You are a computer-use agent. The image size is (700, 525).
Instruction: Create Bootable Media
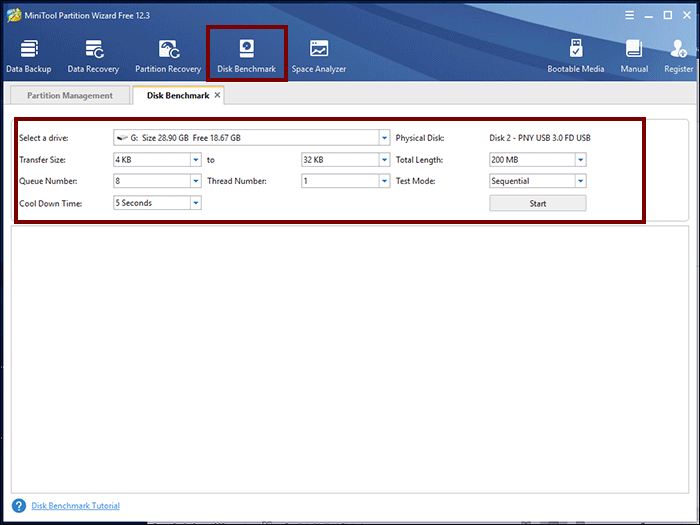point(576,56)
